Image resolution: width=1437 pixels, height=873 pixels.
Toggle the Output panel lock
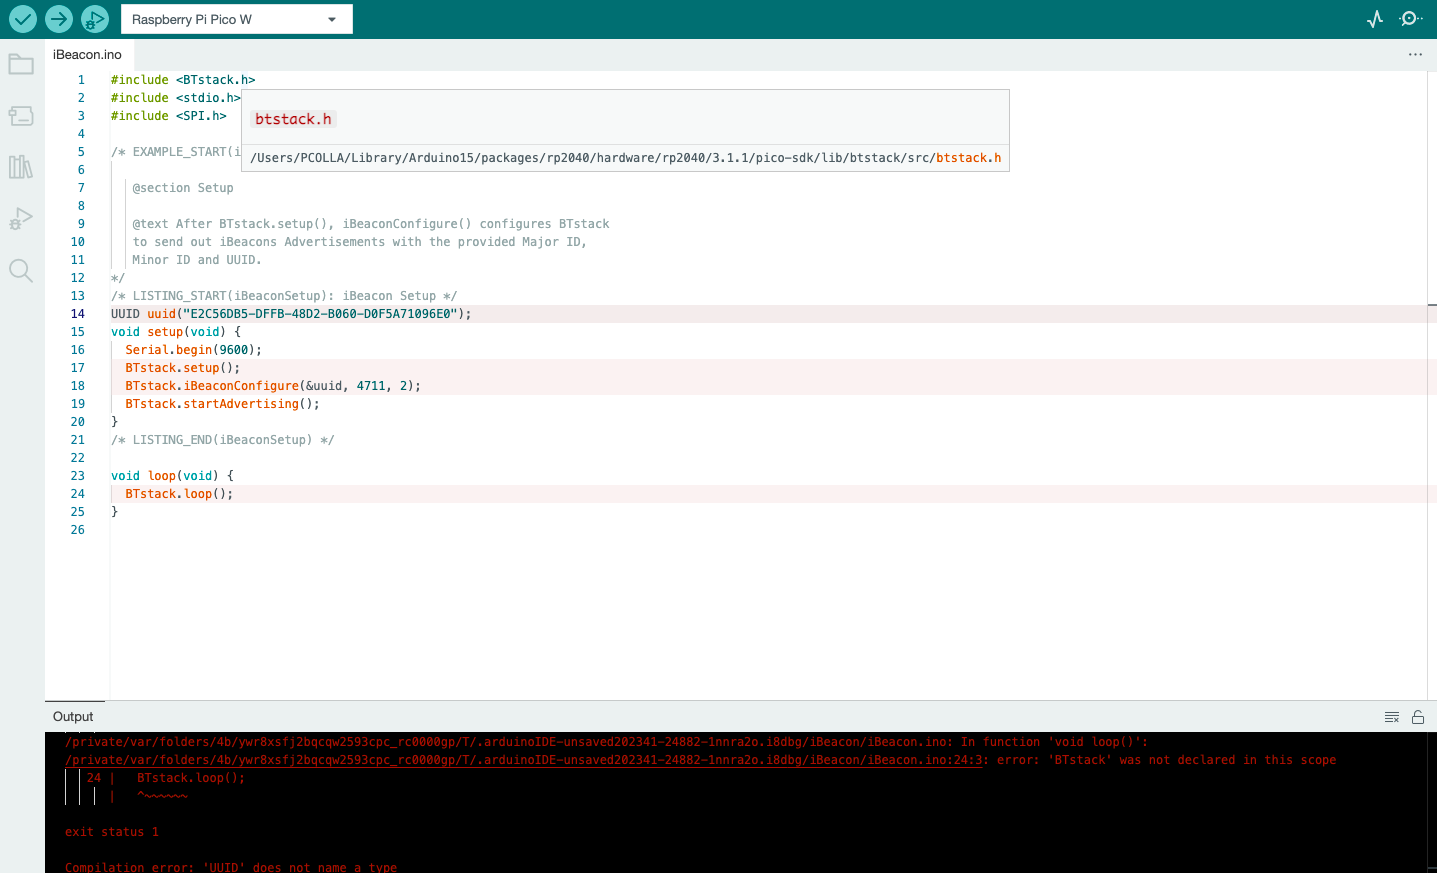tap(1418, 716)
